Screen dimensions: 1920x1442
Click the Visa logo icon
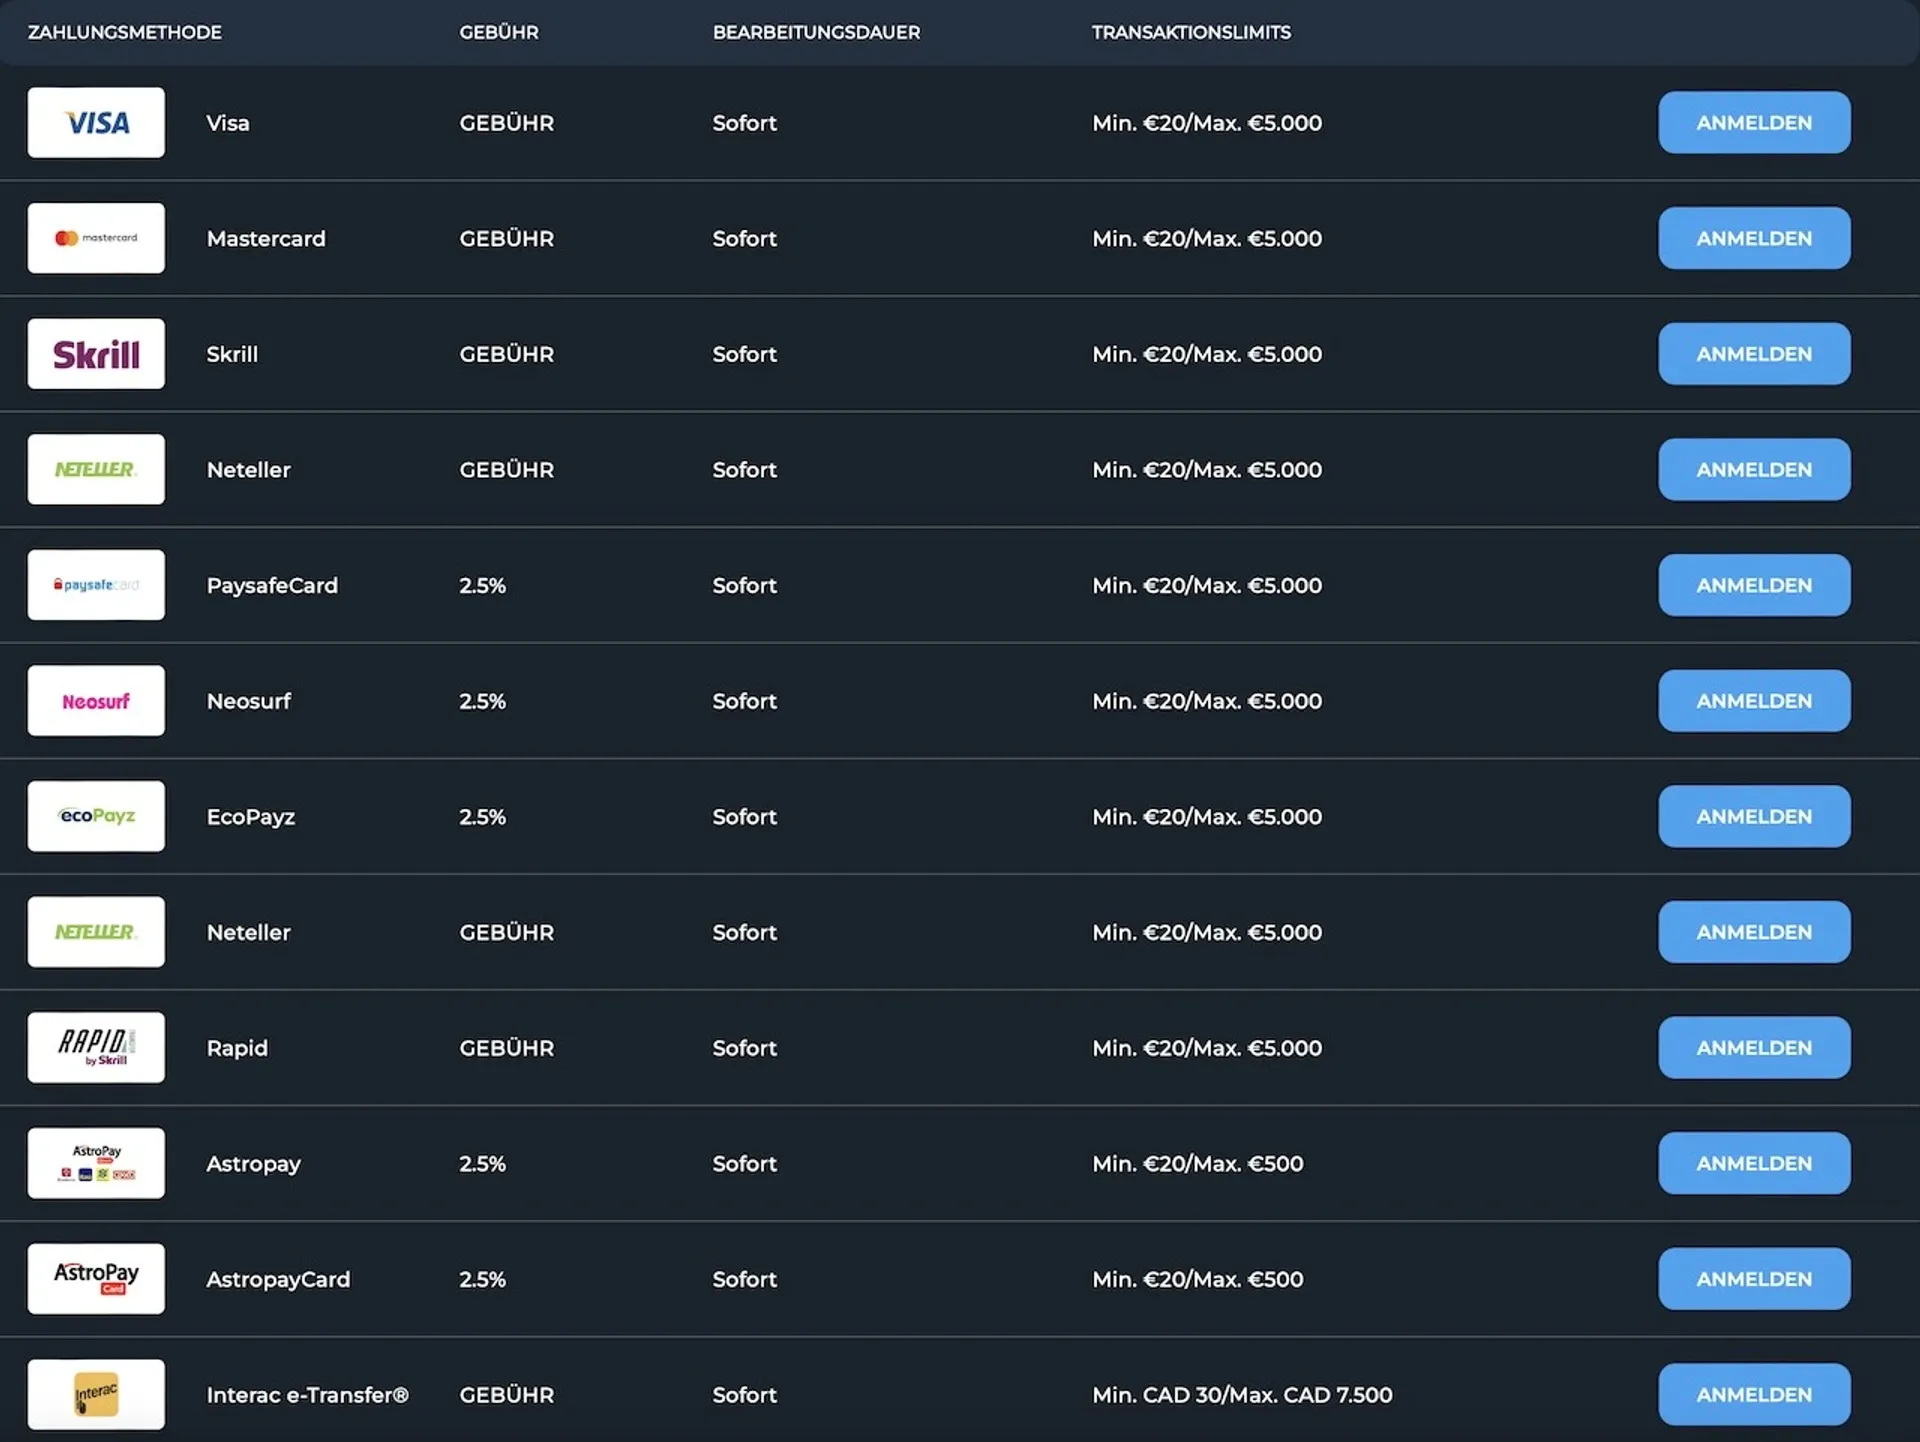point(96,122)
